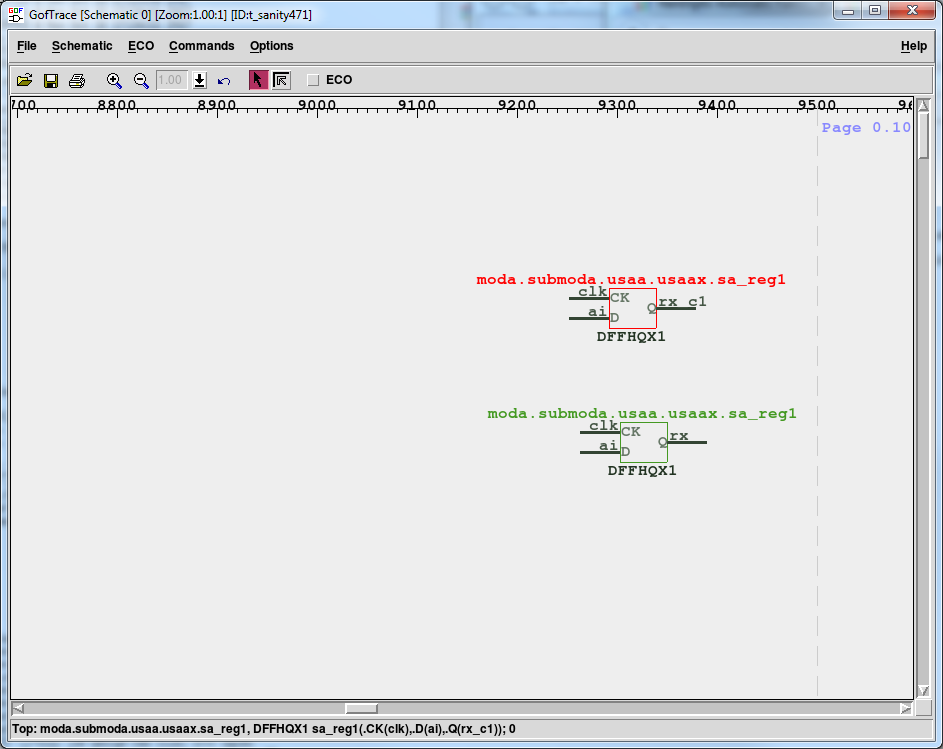This screenshot has height=749, width=943.
Task: Click the open file folder icon
Action: tap(24, 80)
